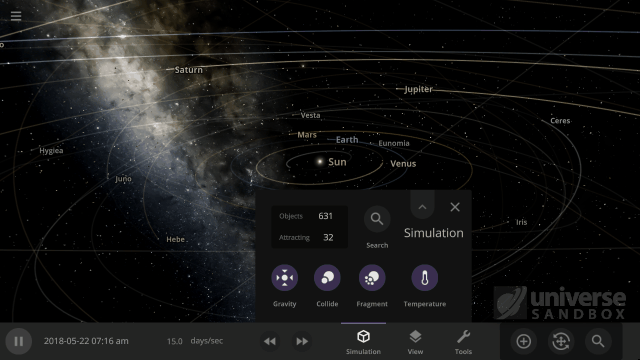Slow down simulation with rewind arrows

click(x=270, y=341)
